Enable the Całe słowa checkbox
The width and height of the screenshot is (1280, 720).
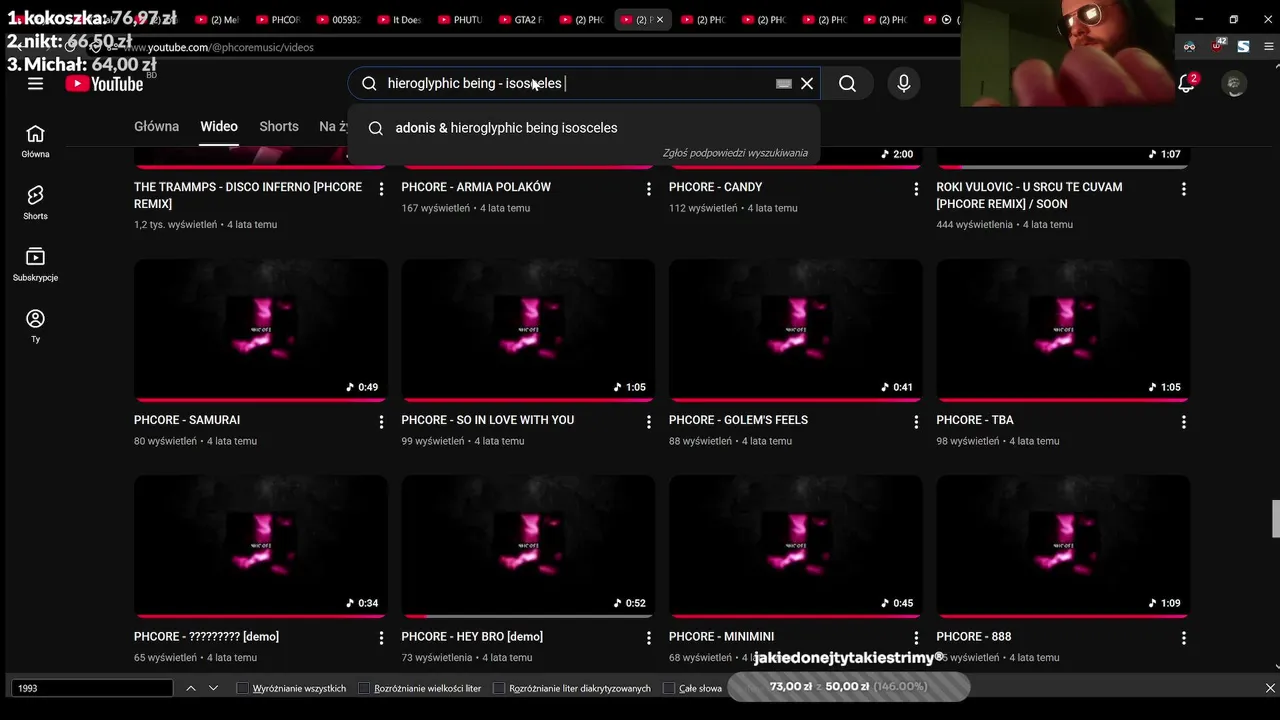point(669,688)
